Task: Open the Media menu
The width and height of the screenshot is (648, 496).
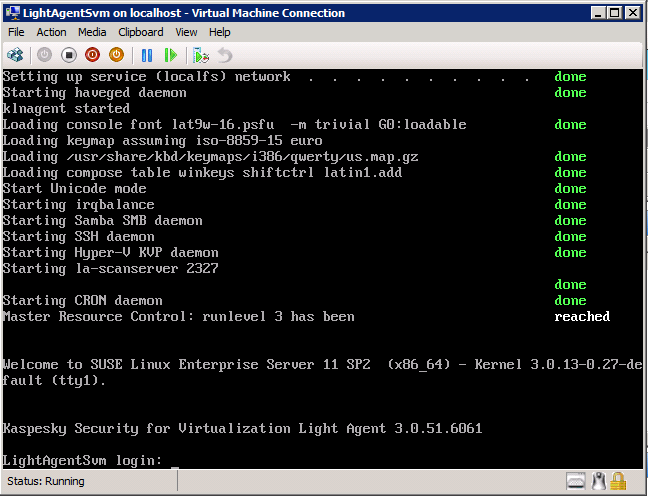Action: pyautogui.click(x=92, y=32)
